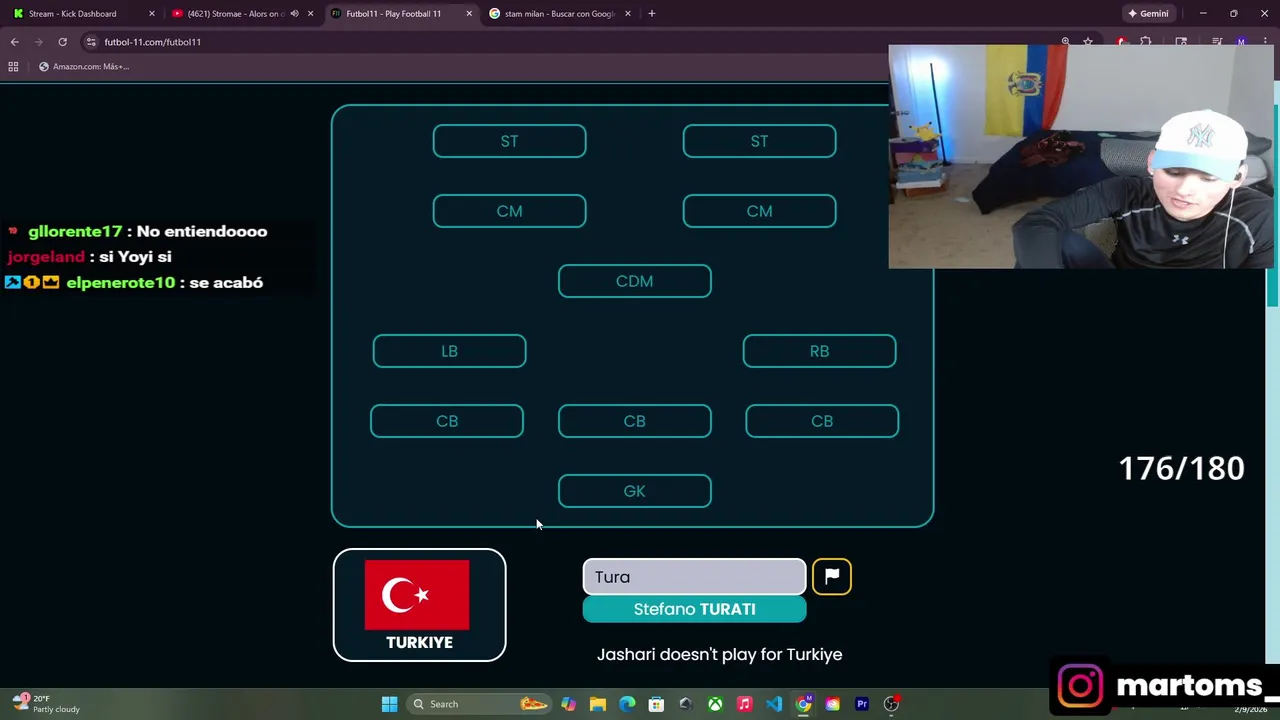Switch to Chrome in the taskbar

tap(803, 704)
